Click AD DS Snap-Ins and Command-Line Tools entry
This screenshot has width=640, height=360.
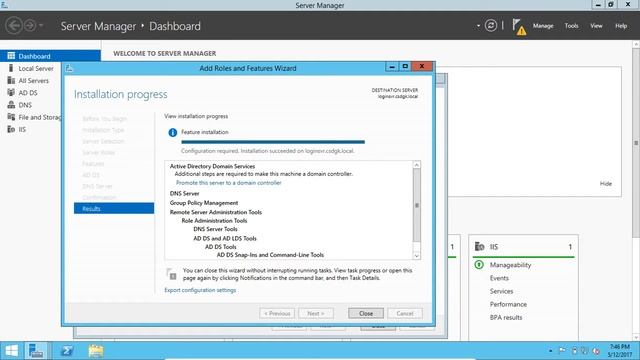[x=270, y=255]
